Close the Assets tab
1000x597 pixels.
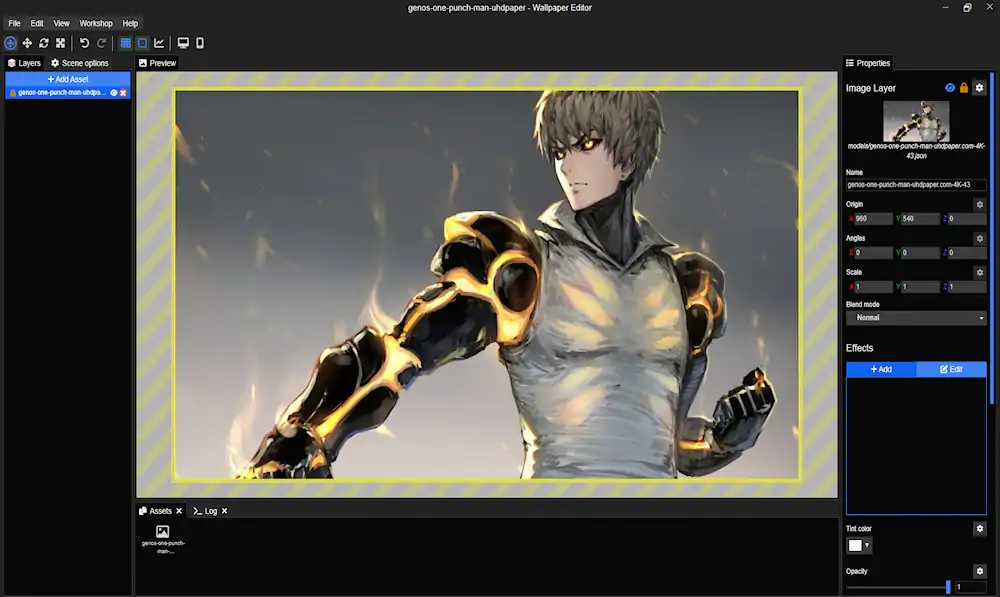point(179,511)
